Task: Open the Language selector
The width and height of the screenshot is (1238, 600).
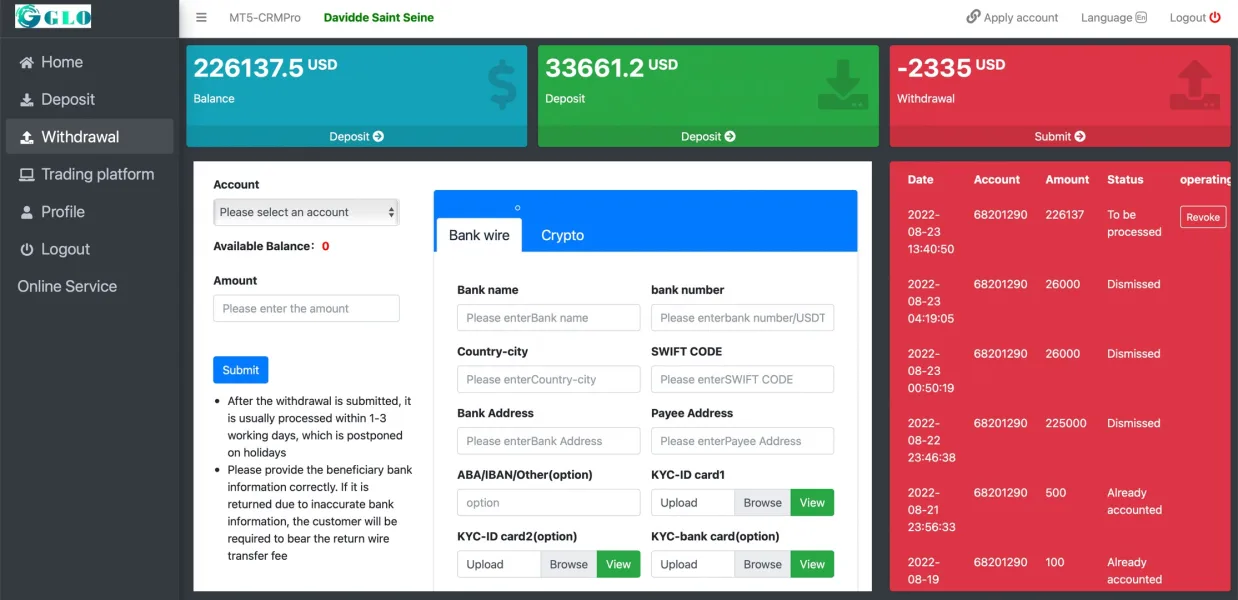Action: [x=1113, y=18]
